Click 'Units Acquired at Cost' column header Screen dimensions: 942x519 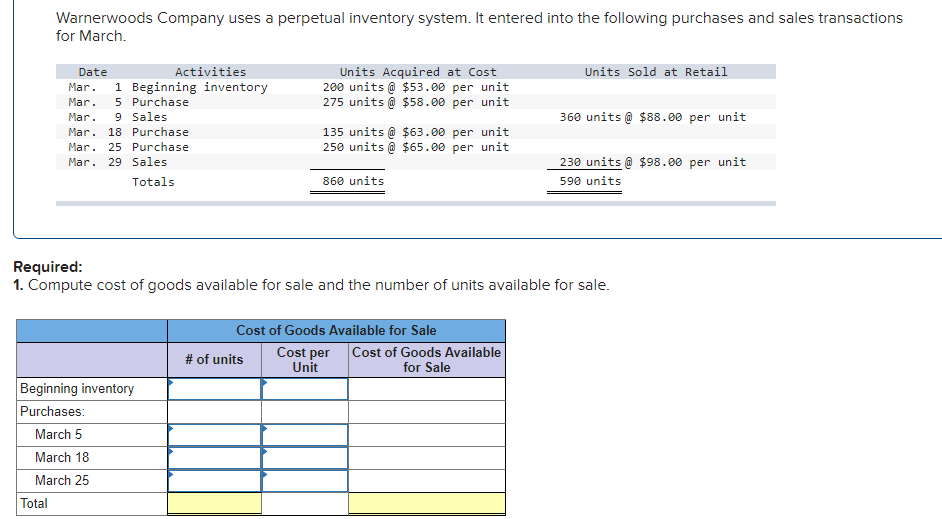pos(418,72)
